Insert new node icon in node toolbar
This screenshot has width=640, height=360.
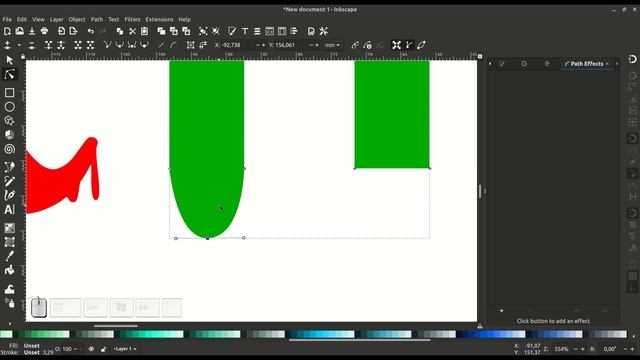tap(7, 45)
